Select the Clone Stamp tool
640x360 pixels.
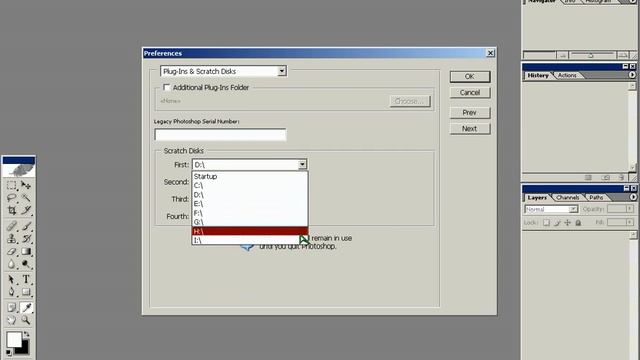pos(11,238)
